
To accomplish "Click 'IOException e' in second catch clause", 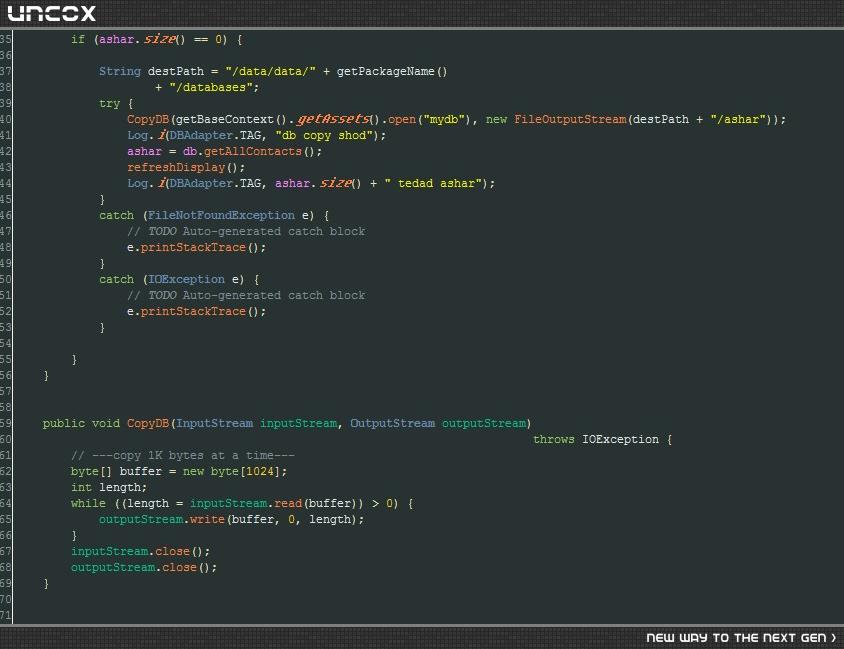I will pos(193,279).
